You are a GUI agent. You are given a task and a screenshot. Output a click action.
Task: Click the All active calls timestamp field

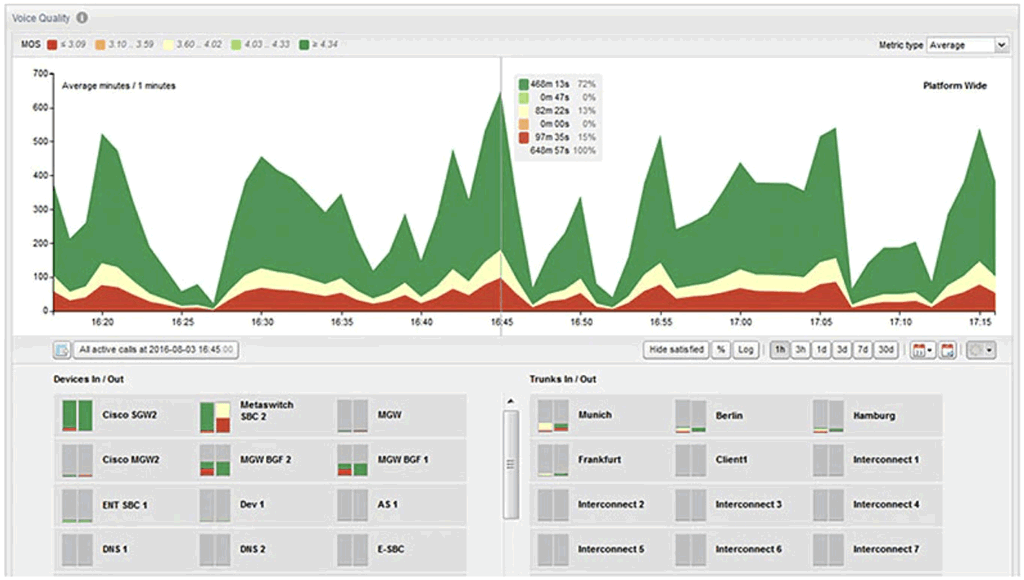[x=155, y=350]
